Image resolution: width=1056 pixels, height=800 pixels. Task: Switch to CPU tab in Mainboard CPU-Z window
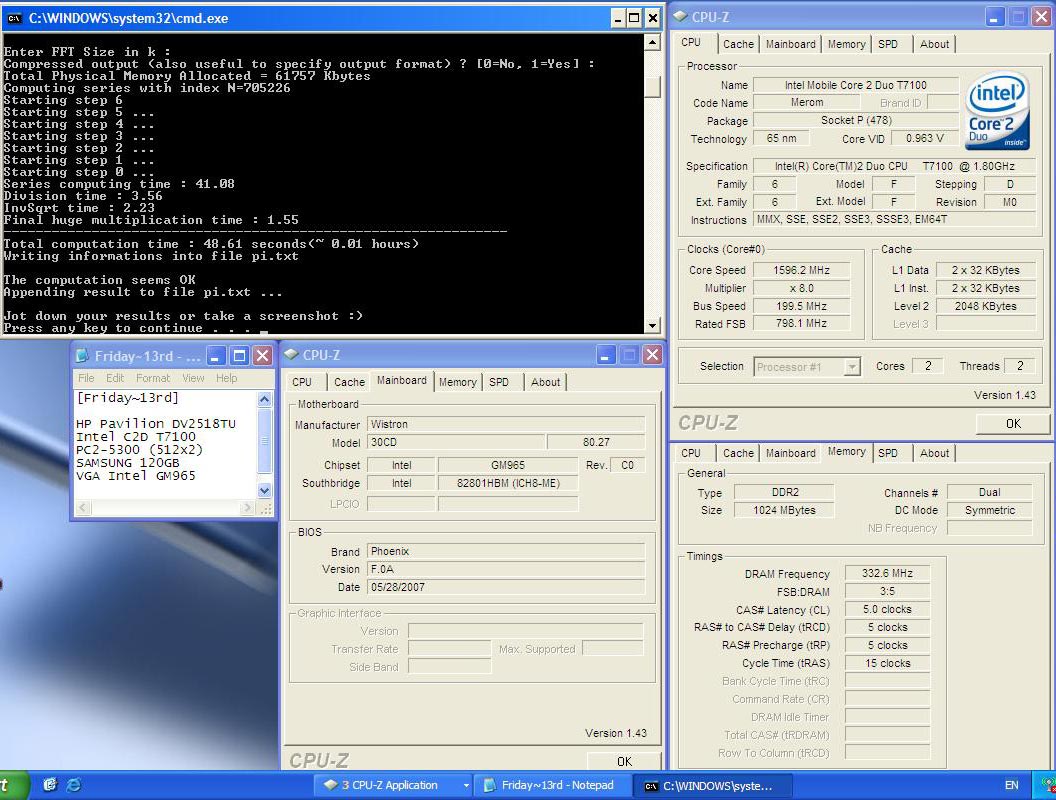click(302, 382)
